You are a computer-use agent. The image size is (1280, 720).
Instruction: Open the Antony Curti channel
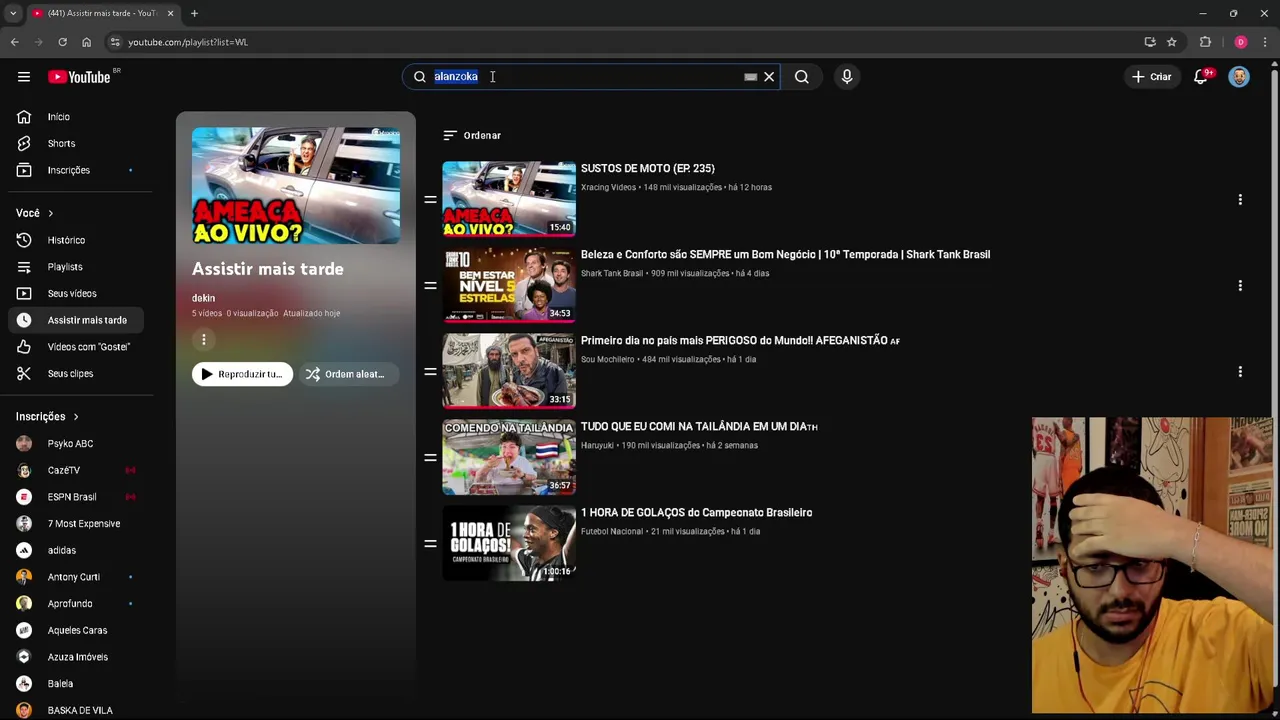[78, 577]
